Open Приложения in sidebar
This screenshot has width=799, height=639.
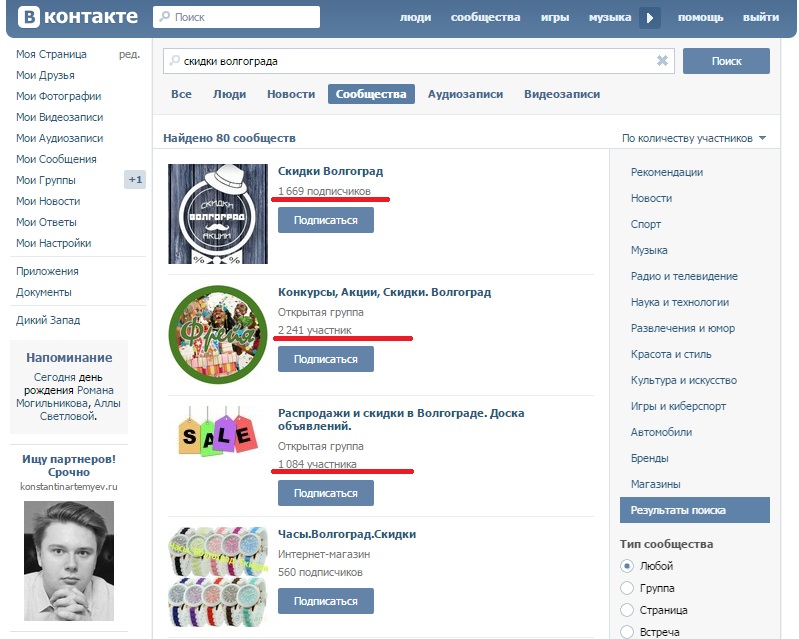[47, 271]
